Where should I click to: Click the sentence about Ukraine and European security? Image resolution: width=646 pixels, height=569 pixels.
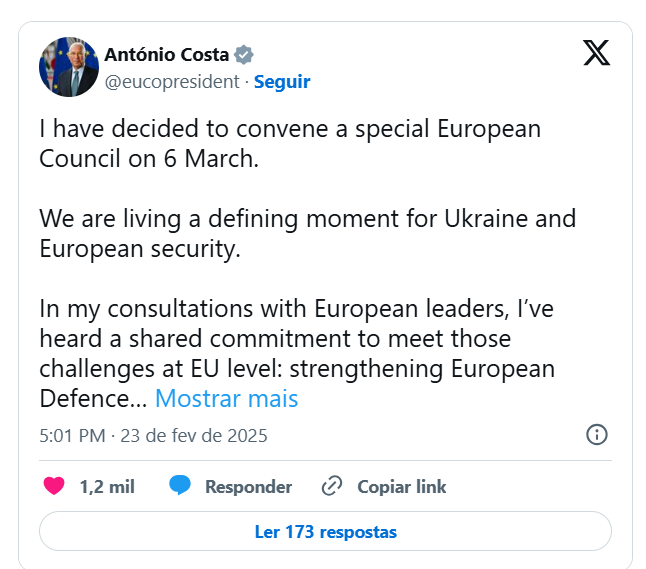tap(307, 233)
